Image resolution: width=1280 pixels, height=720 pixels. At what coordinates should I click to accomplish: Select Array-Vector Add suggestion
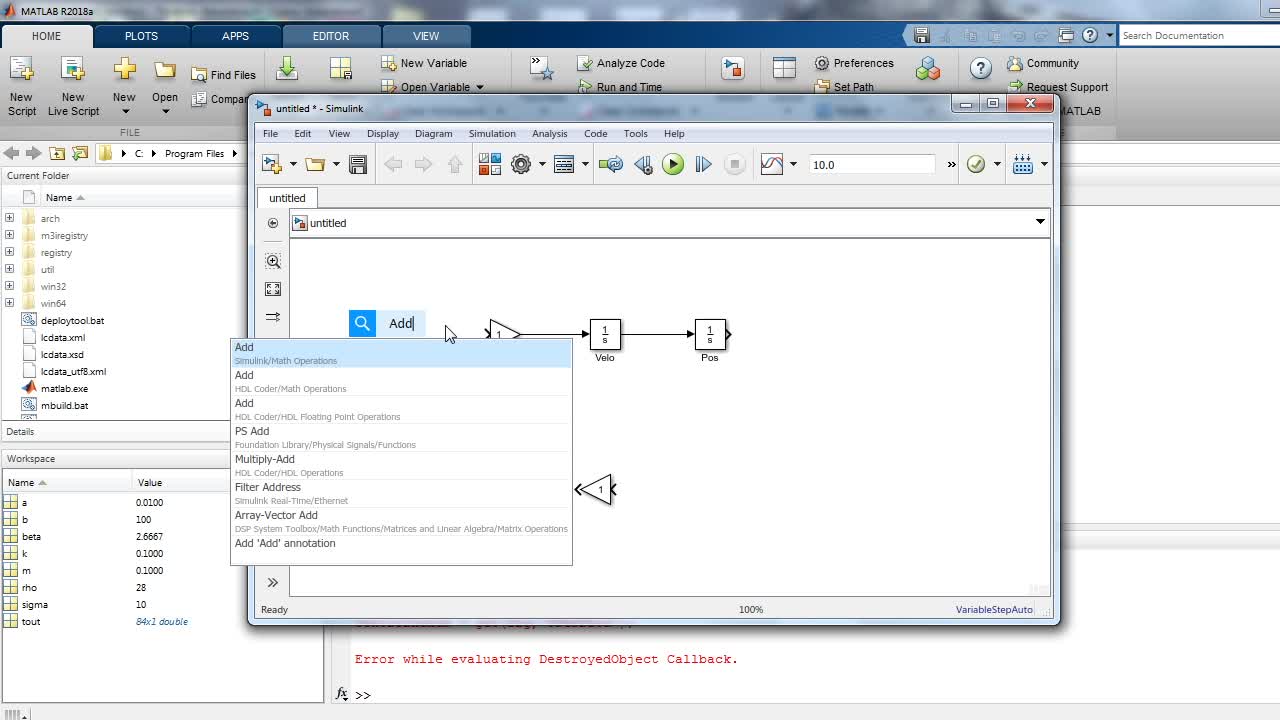[x=401, y=521]
